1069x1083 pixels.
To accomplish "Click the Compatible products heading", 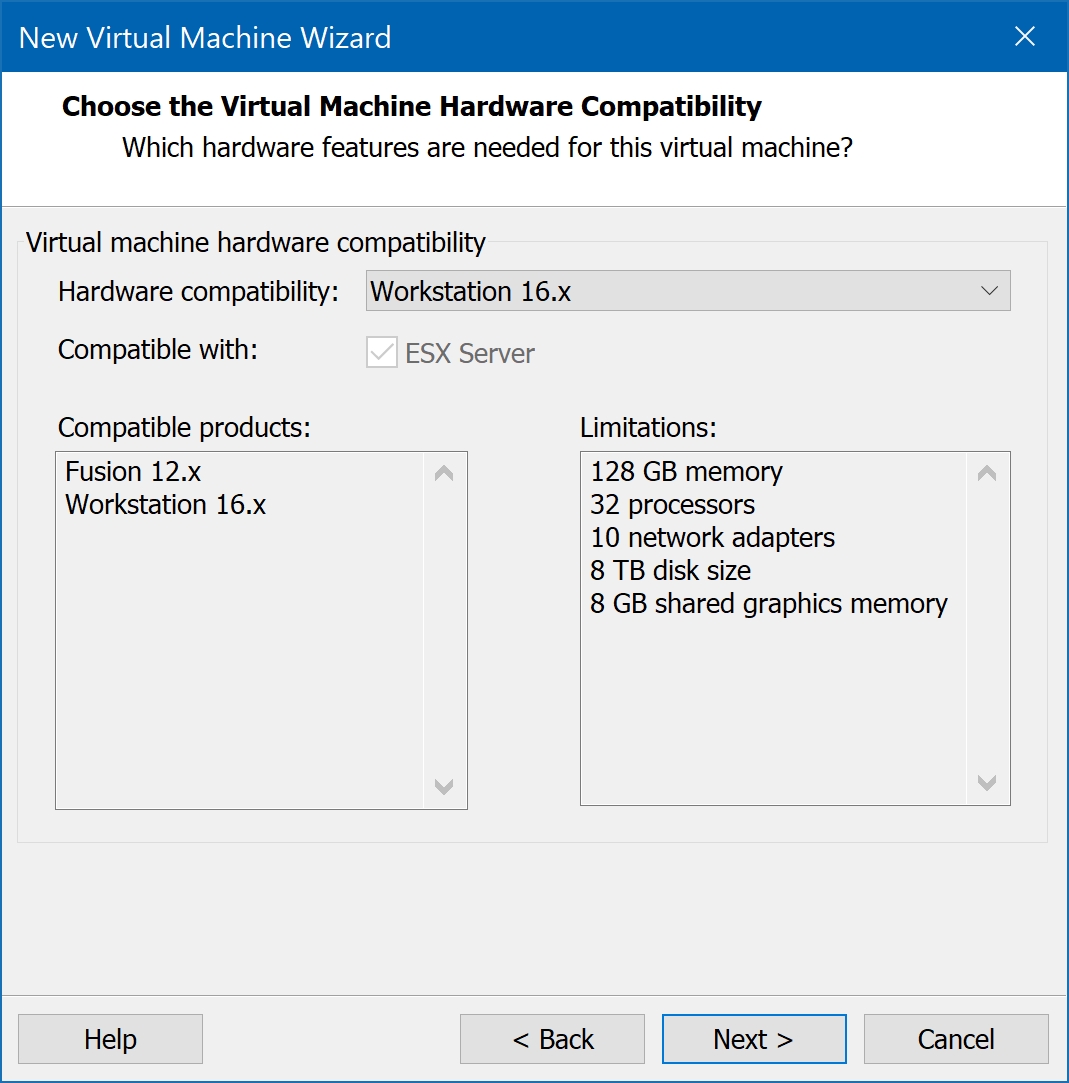I will point(184,428).
